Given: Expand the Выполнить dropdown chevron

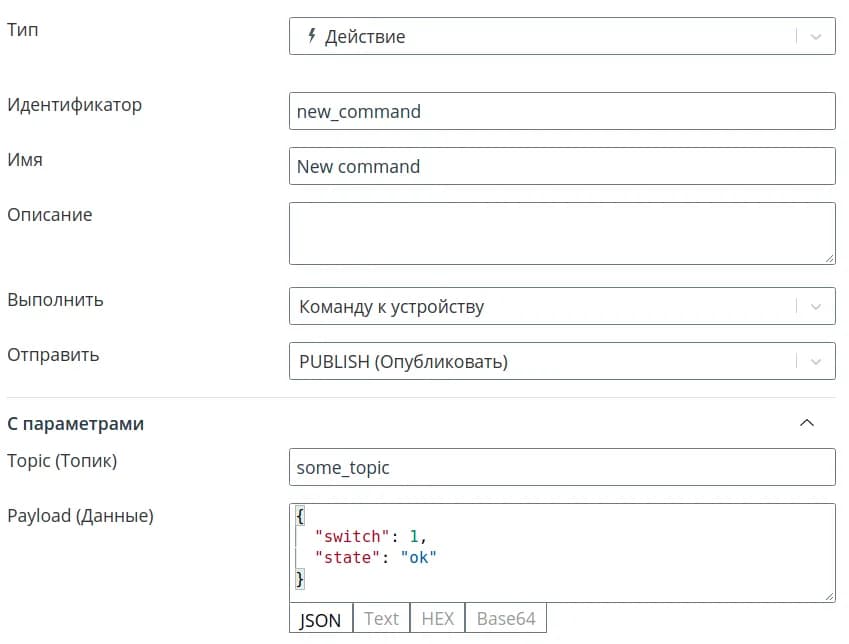Looking at the screenshot, I should pos(816,307).
